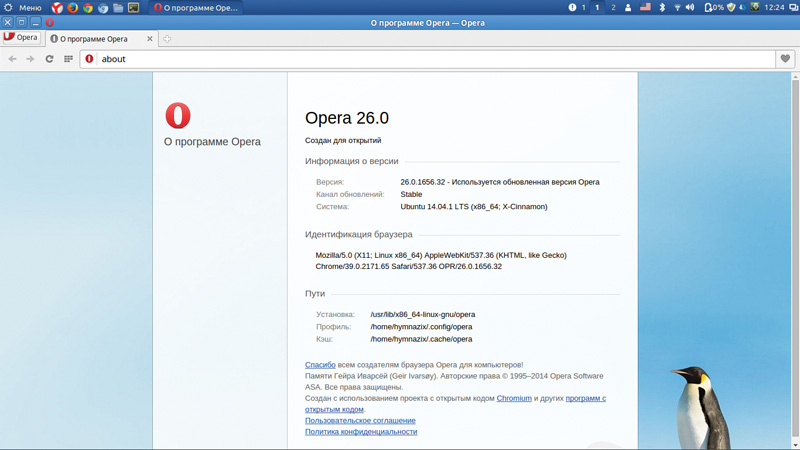Screen dimensions: 800x450
Task: Open terminal from the panel launcher
Action: 133,7
